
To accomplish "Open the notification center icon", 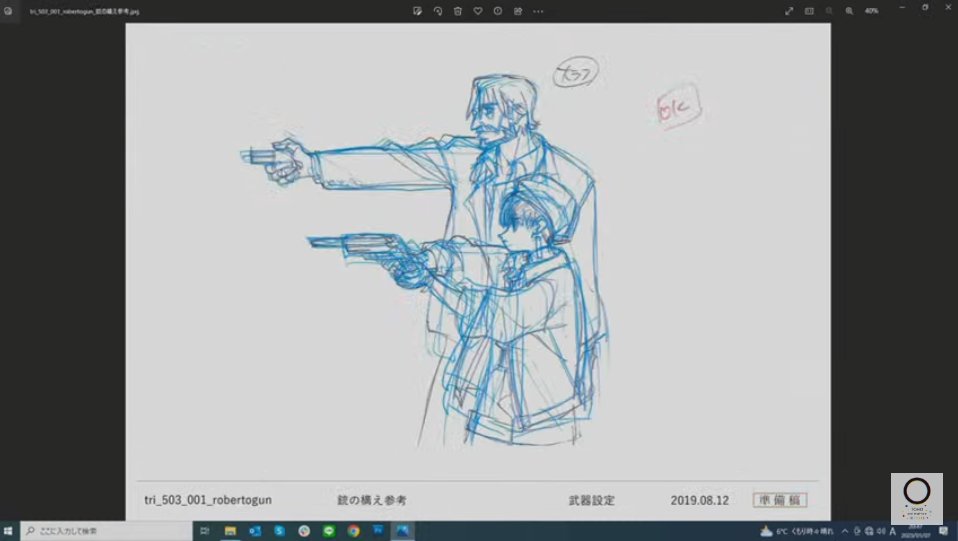I will 943,531.
